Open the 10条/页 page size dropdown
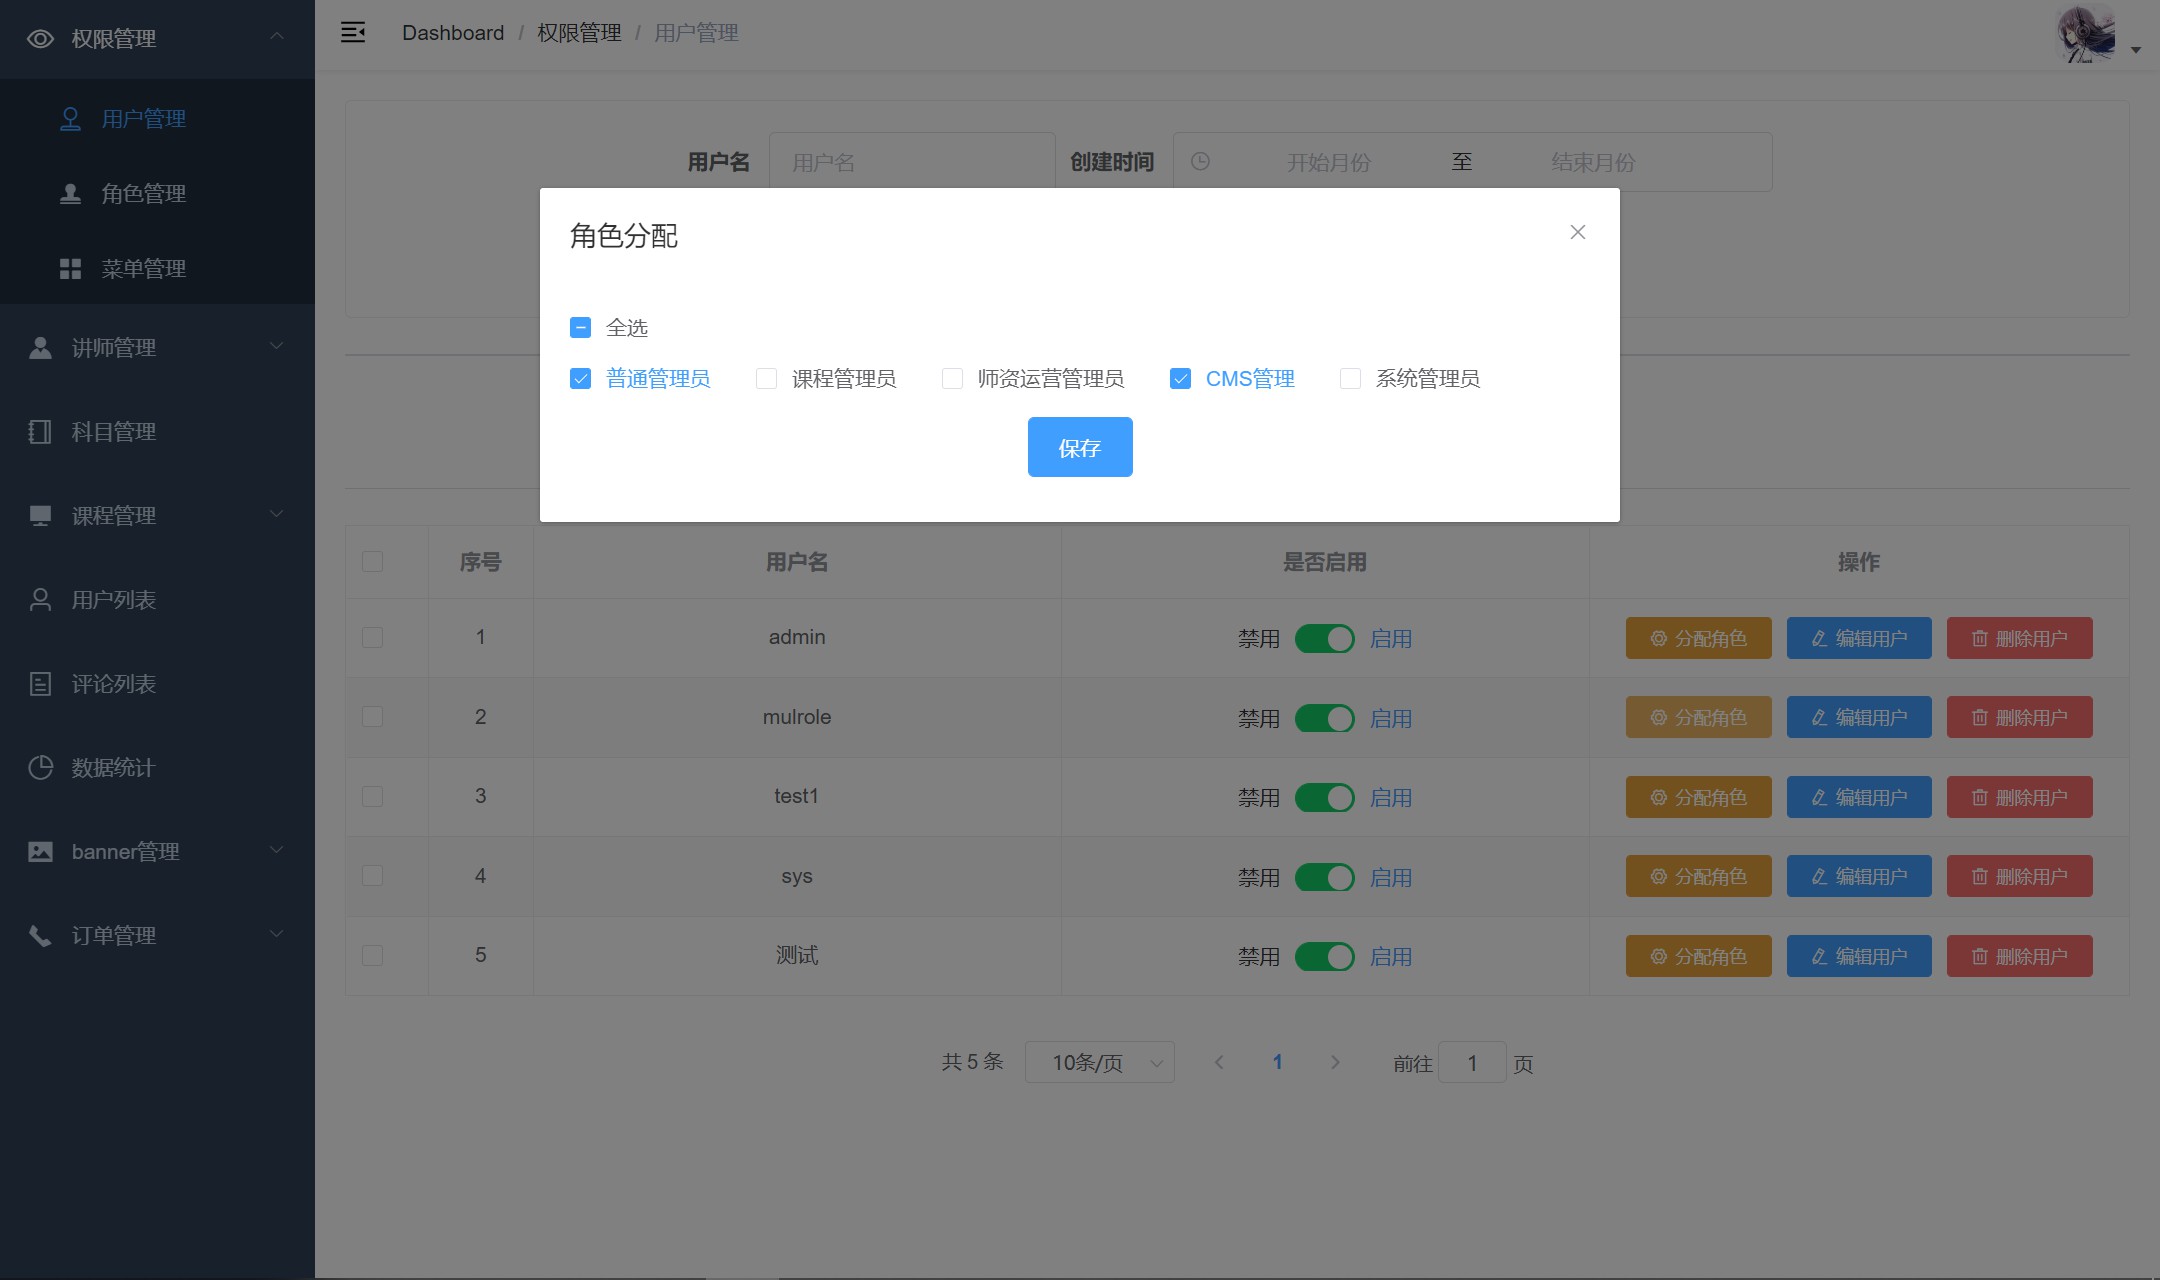The image size is (2160, 1280). 1099,1062
